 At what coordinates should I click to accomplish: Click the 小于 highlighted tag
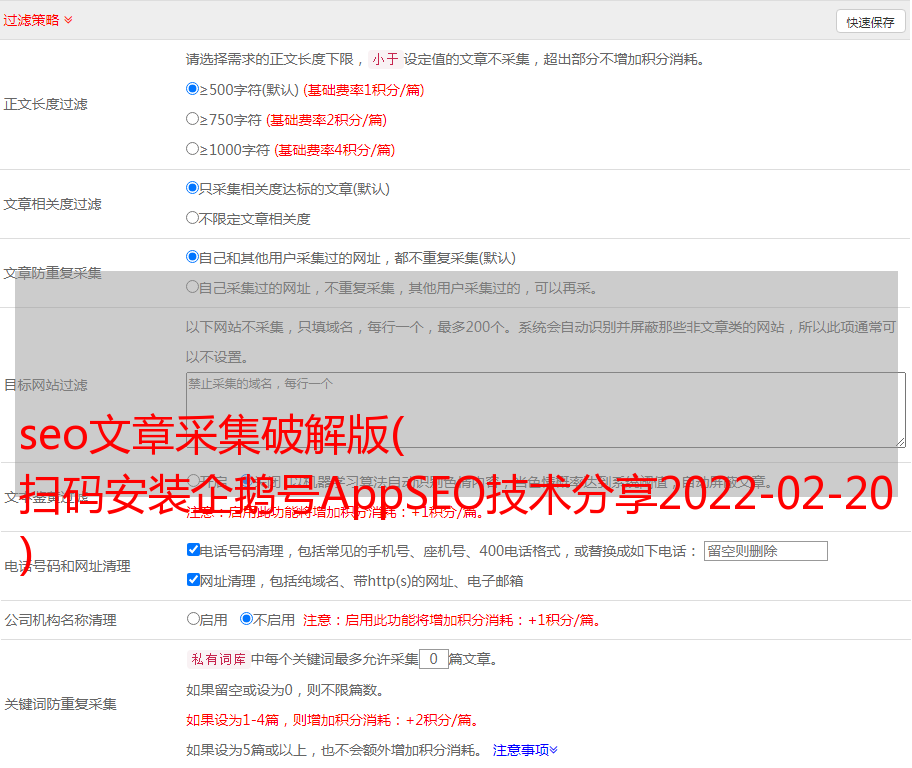click(386, 59)
